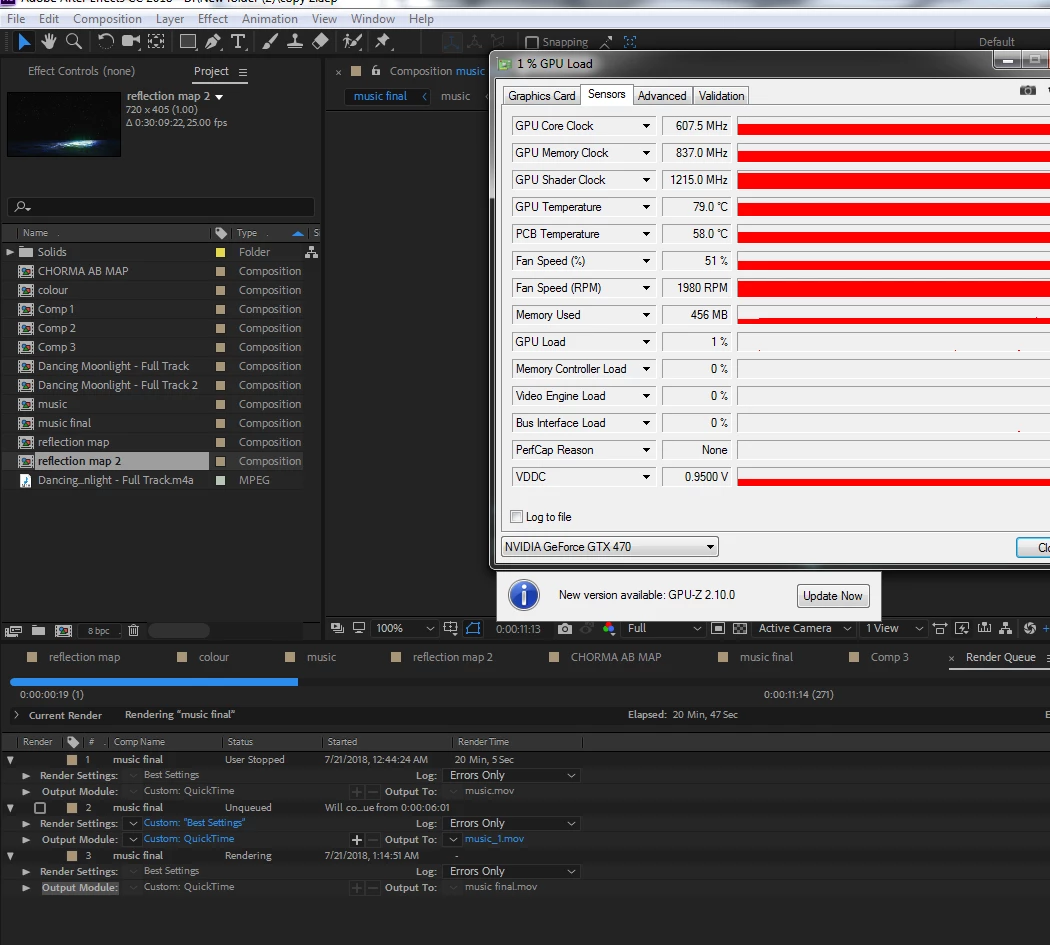Click the Project panel search field
1050x945 pixels.
[161, 206]
